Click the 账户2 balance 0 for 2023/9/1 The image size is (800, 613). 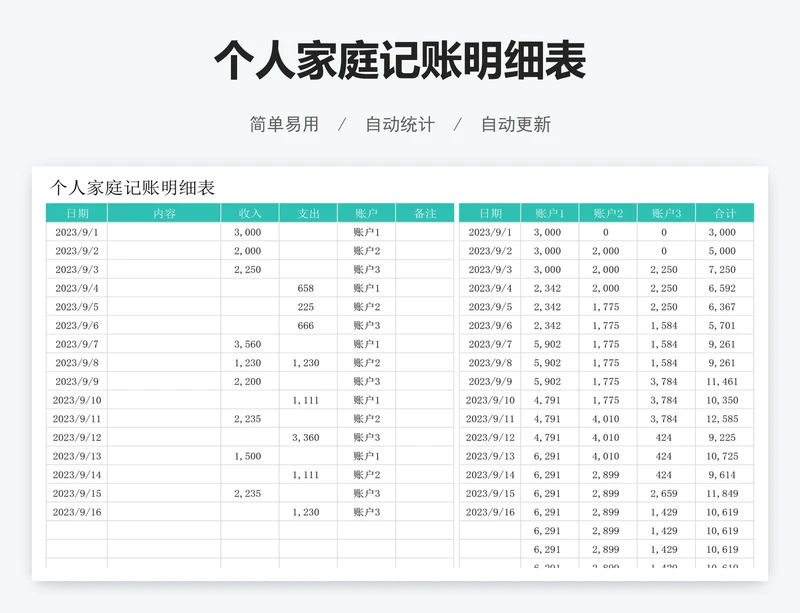(x=606, y=232)
